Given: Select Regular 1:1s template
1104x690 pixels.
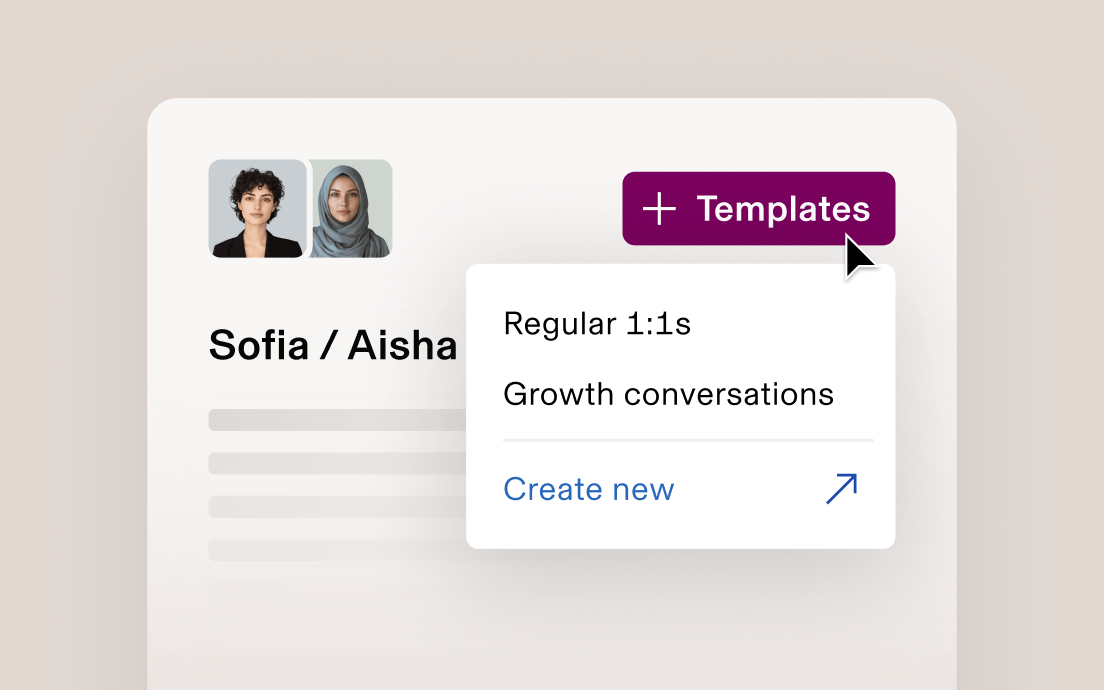Looking at the screenshot, I should pos(597,323).
